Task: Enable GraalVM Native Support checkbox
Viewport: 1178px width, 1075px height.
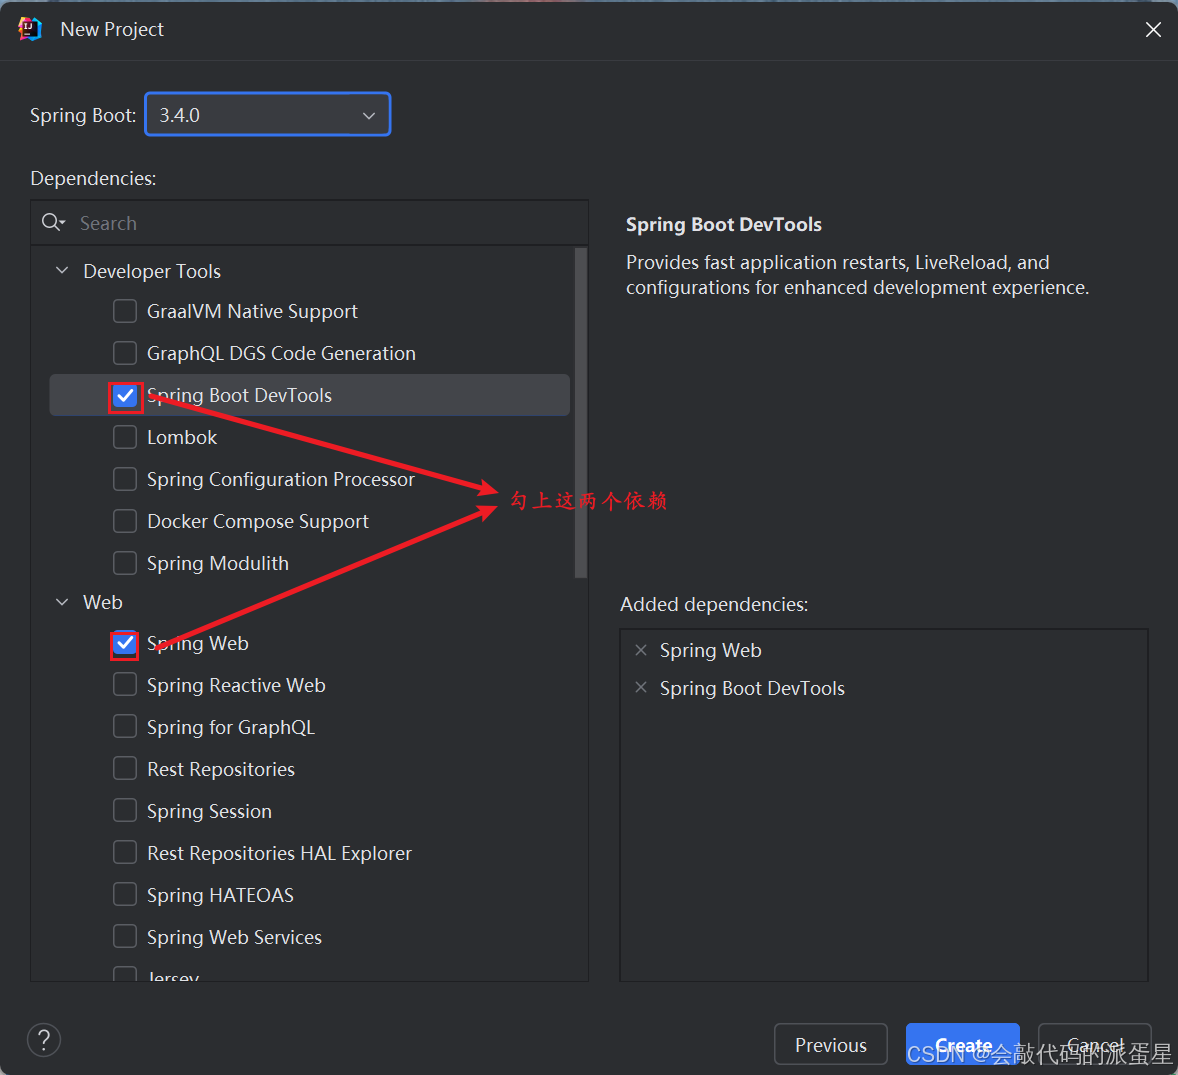Action: [125, 311]
